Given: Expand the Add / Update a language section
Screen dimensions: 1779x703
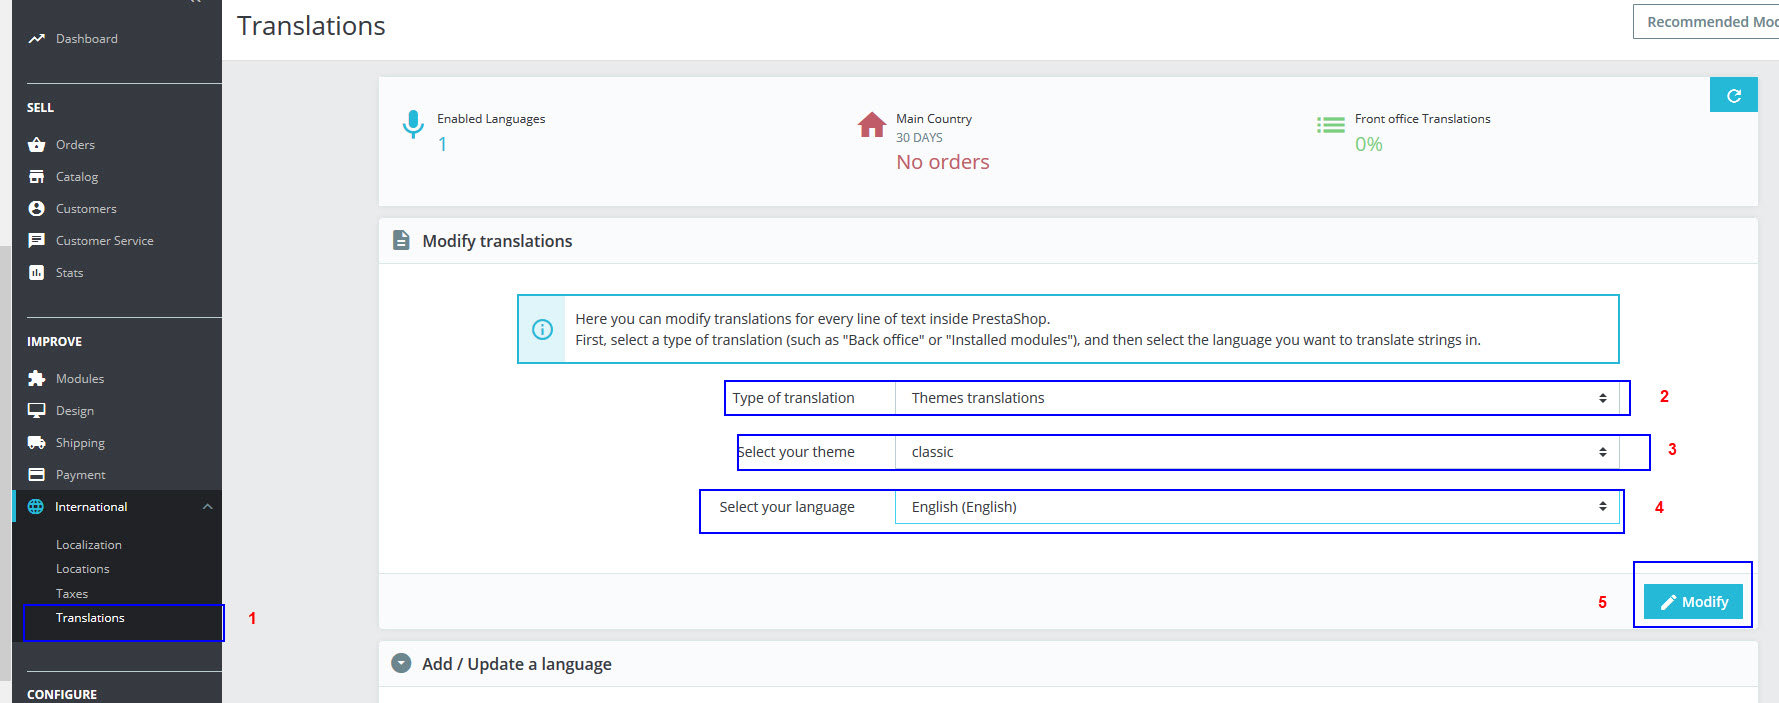Looking at the screenshot, I should pyautogui.click(x=401, y=664).
